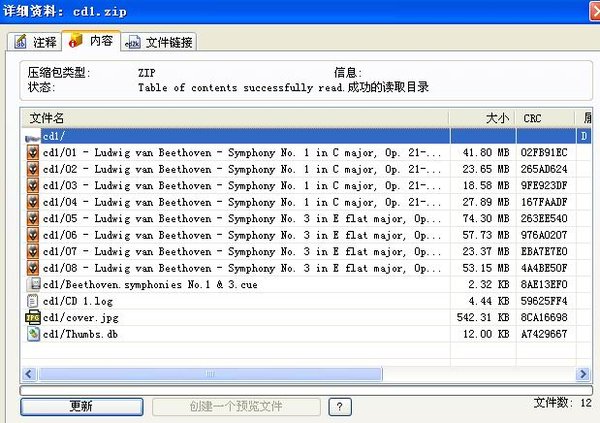The image size is (600, 423).
Task: Click the CRC value 167FAADF
Action: click(x=544, y=202)
